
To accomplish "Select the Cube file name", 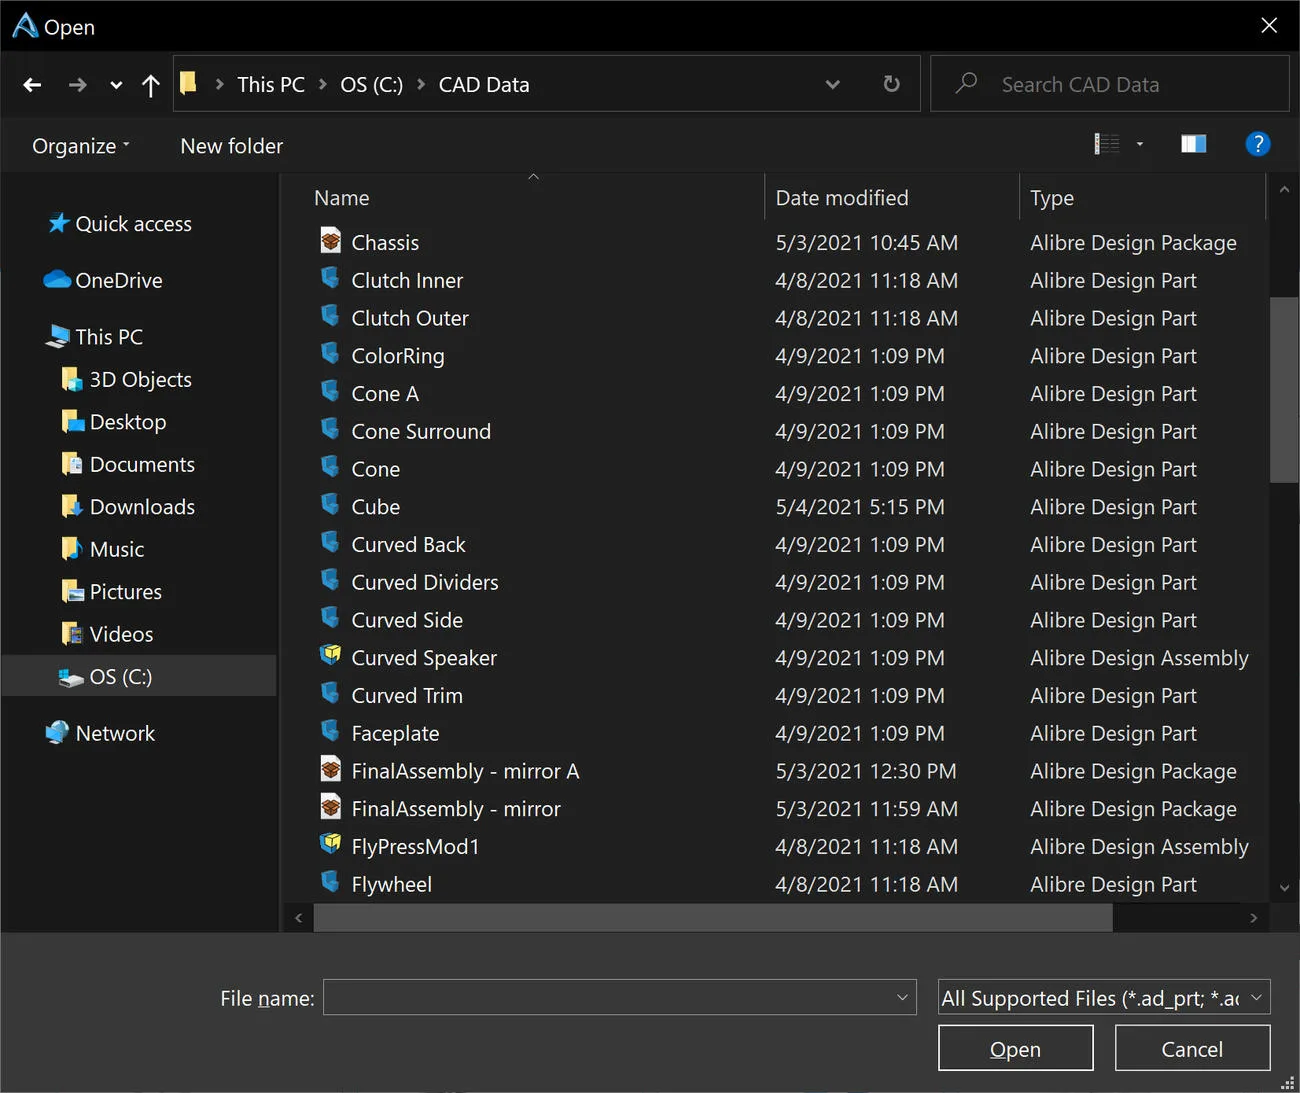I will point(375,507).
